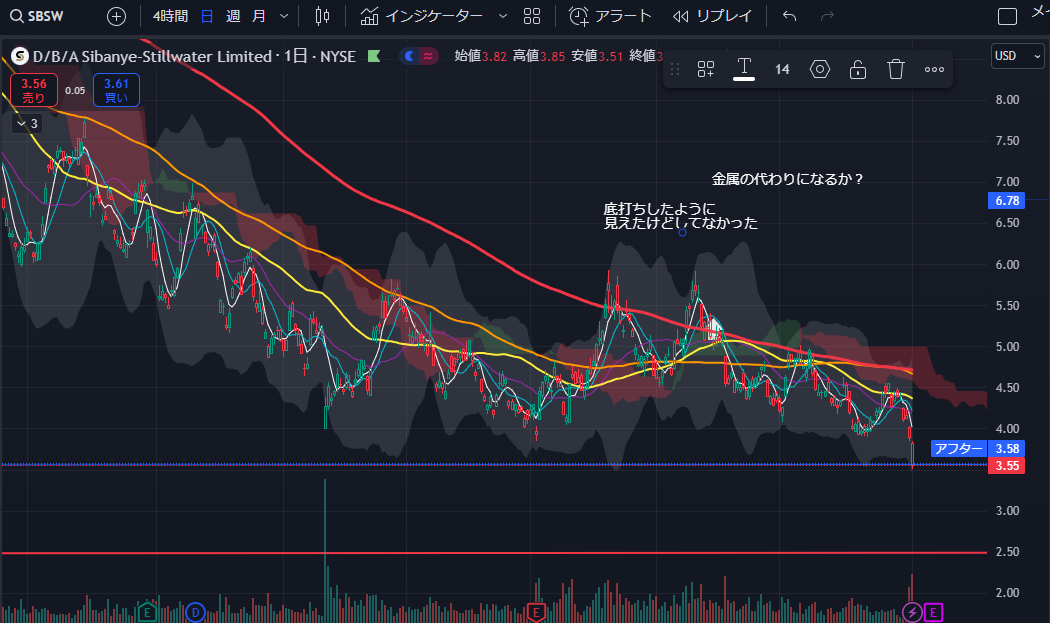Open the green E earnings marker
1050x623 pixels.
coord(147,612)
